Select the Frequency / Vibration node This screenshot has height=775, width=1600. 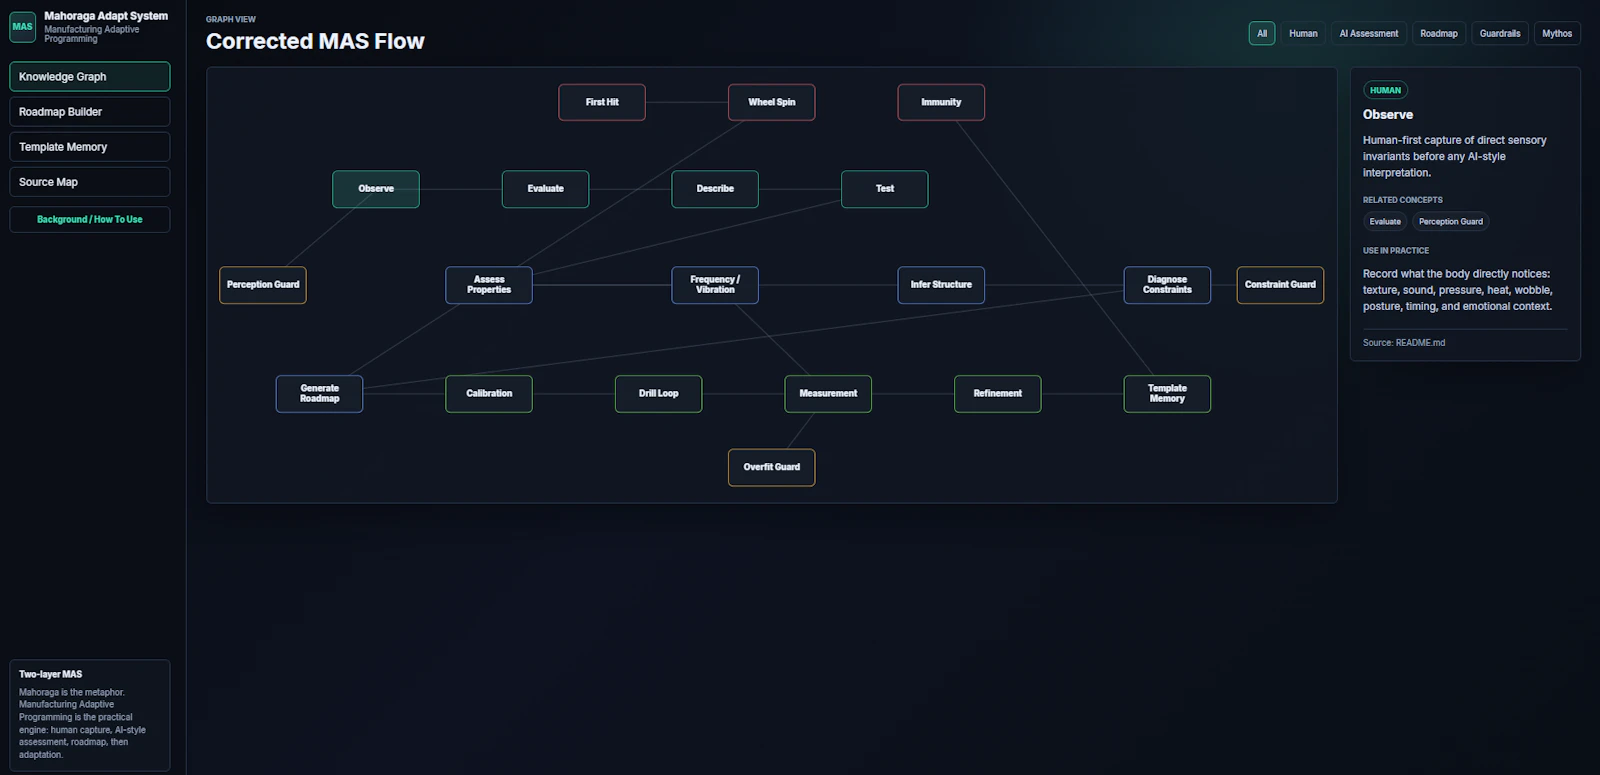coord(715,285)
